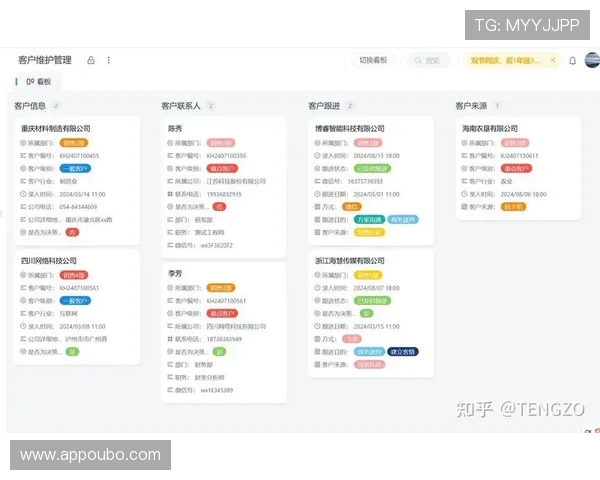Click the yellow customer source tag in 博睿智能 card
The width and height of the screenshot is (600, 480).
369,232
